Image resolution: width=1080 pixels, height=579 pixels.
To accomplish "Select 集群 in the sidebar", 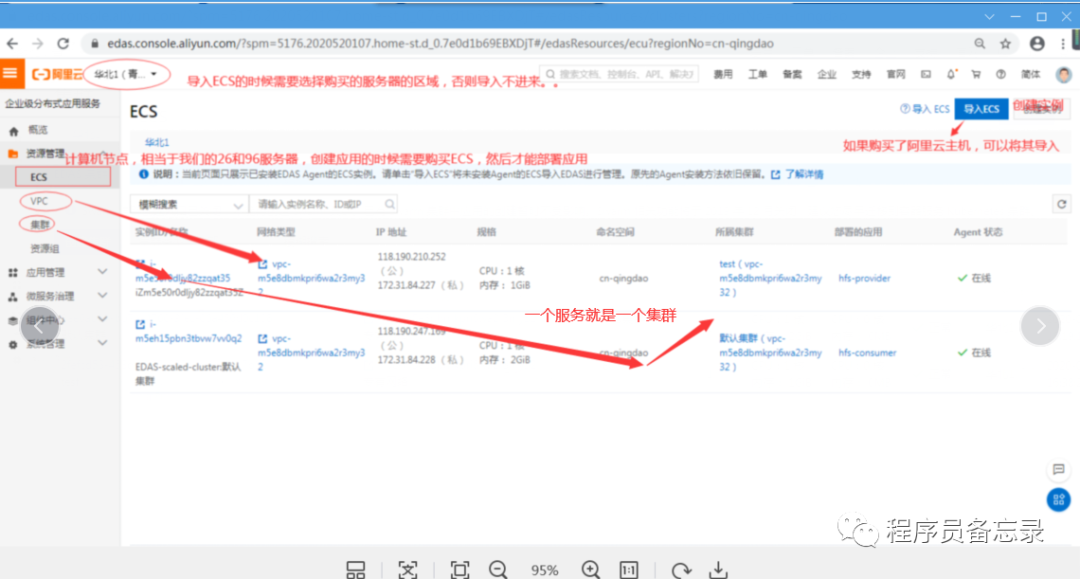I will pos(39,224).
